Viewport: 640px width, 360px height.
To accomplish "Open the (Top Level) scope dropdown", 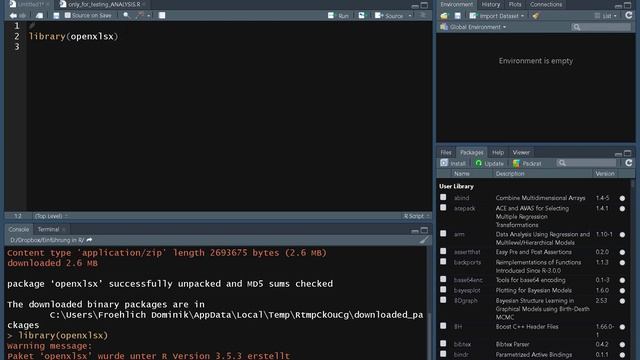I will (x=51, y=216).
